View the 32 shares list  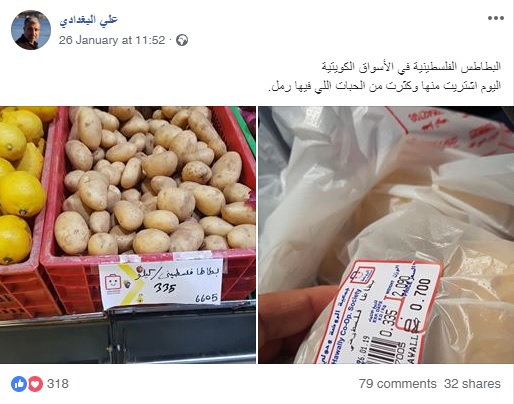pos(472,384)
